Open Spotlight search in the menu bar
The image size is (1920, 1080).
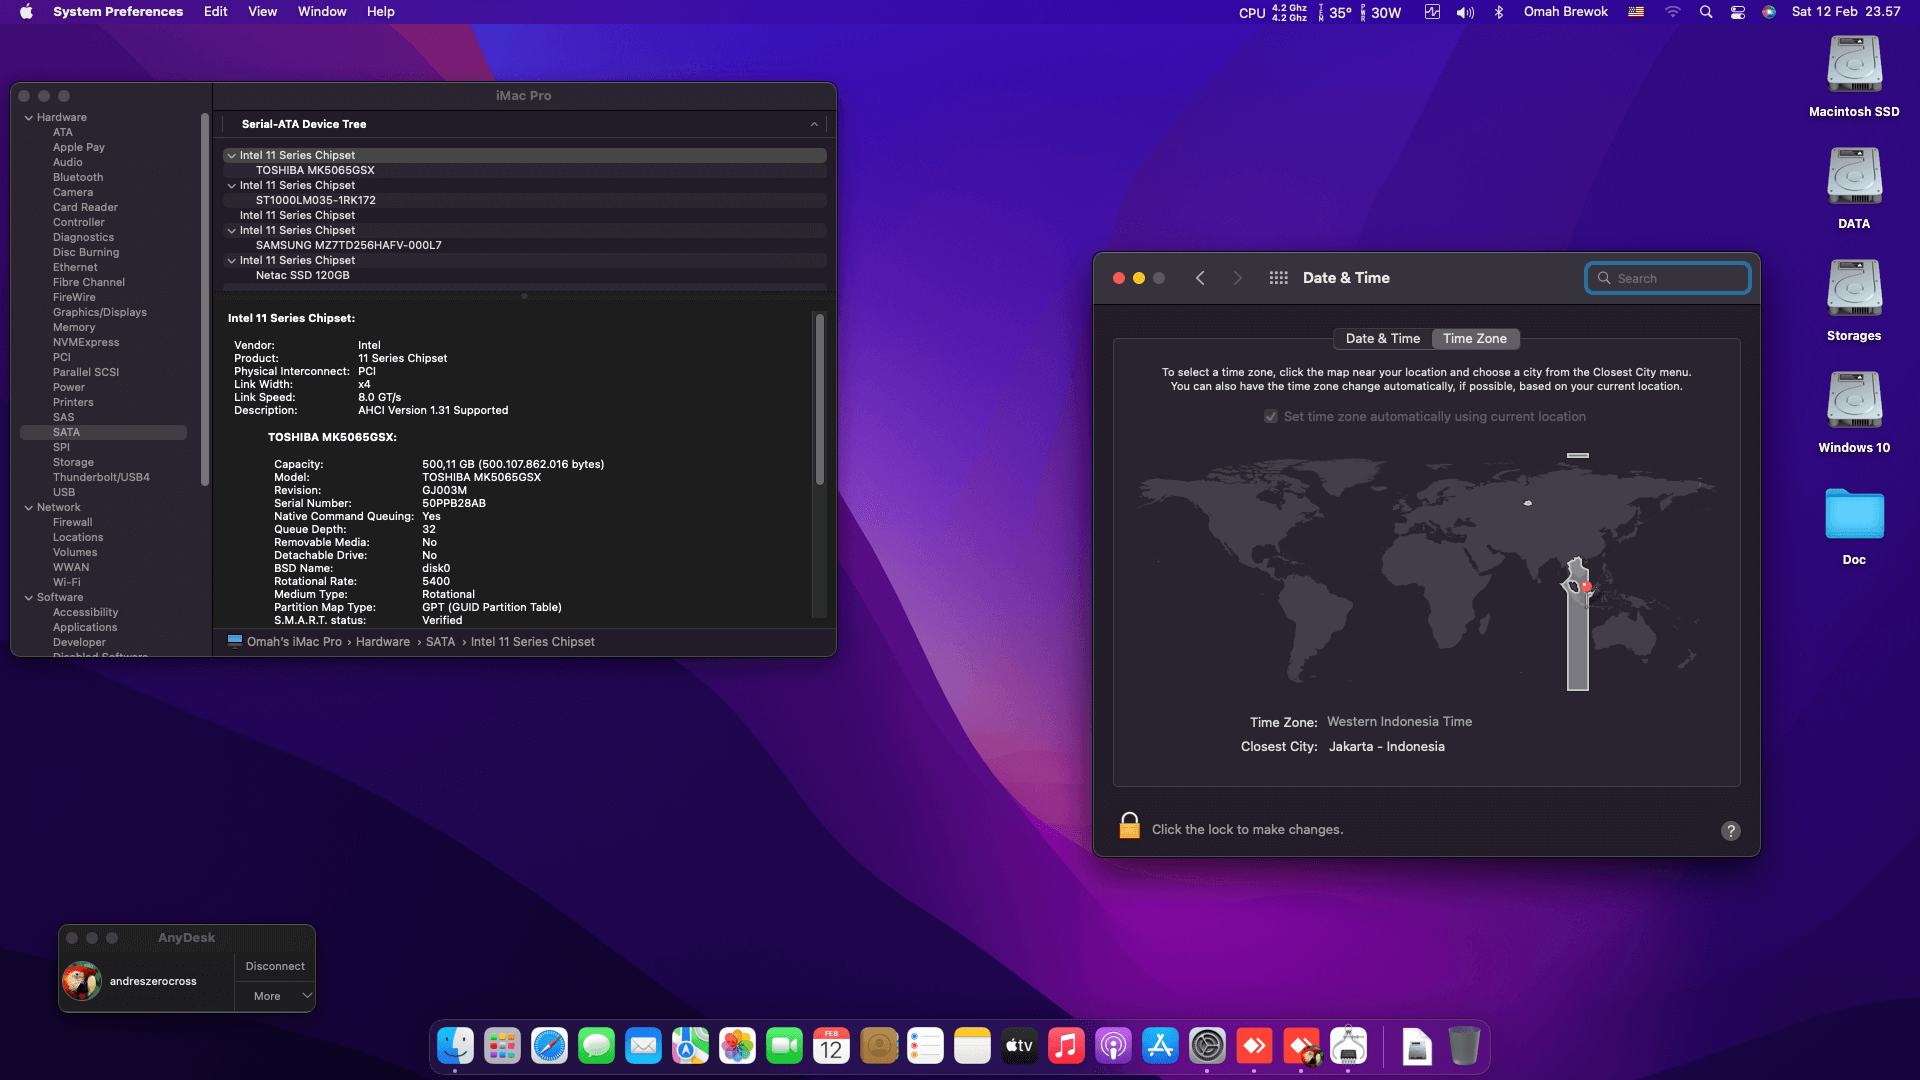(1706, 12)
